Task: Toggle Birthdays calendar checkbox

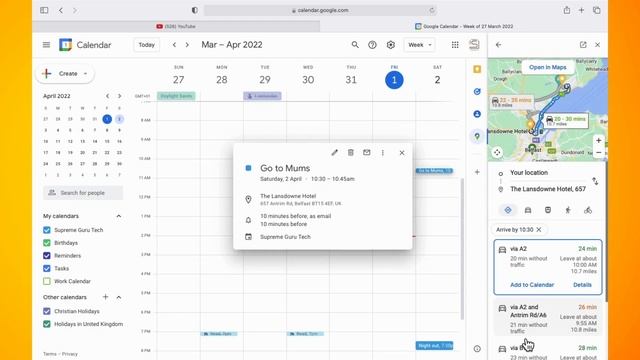Action: point(47,243)
